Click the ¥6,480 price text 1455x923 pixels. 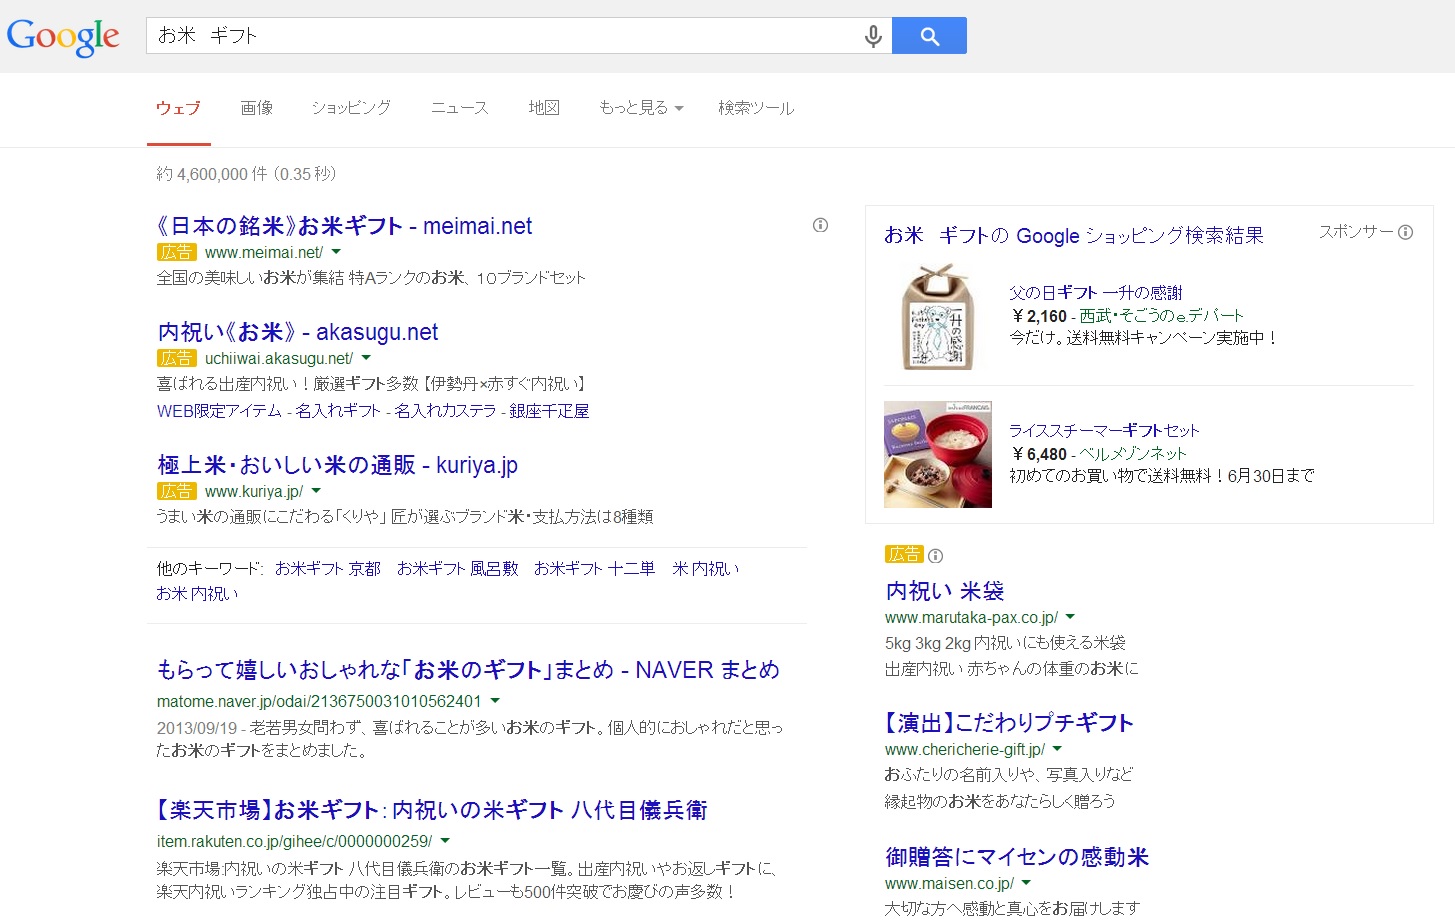pyautogui.click(x=1039, y=454)
